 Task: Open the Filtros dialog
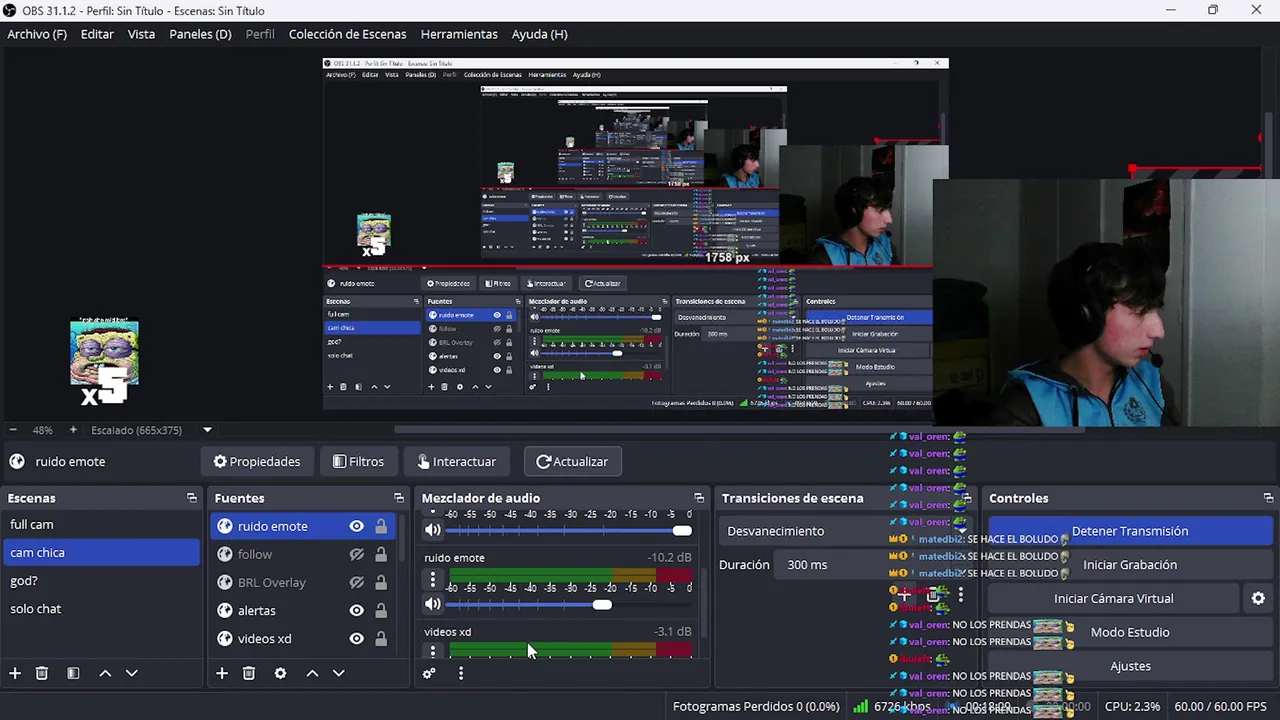point(358,461)
